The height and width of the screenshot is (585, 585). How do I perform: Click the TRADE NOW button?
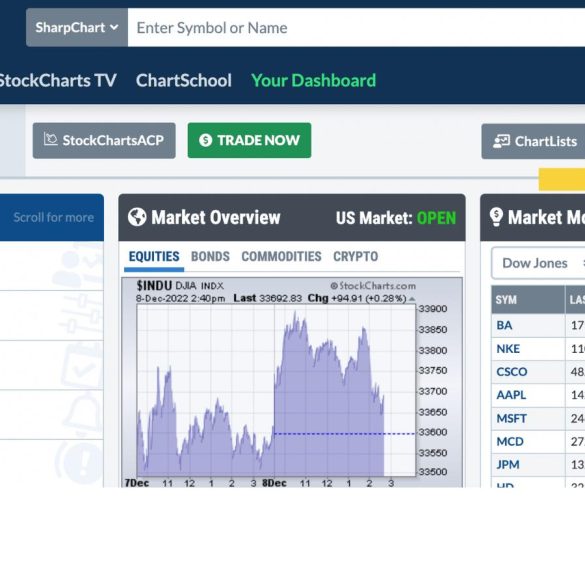(249, 140)
